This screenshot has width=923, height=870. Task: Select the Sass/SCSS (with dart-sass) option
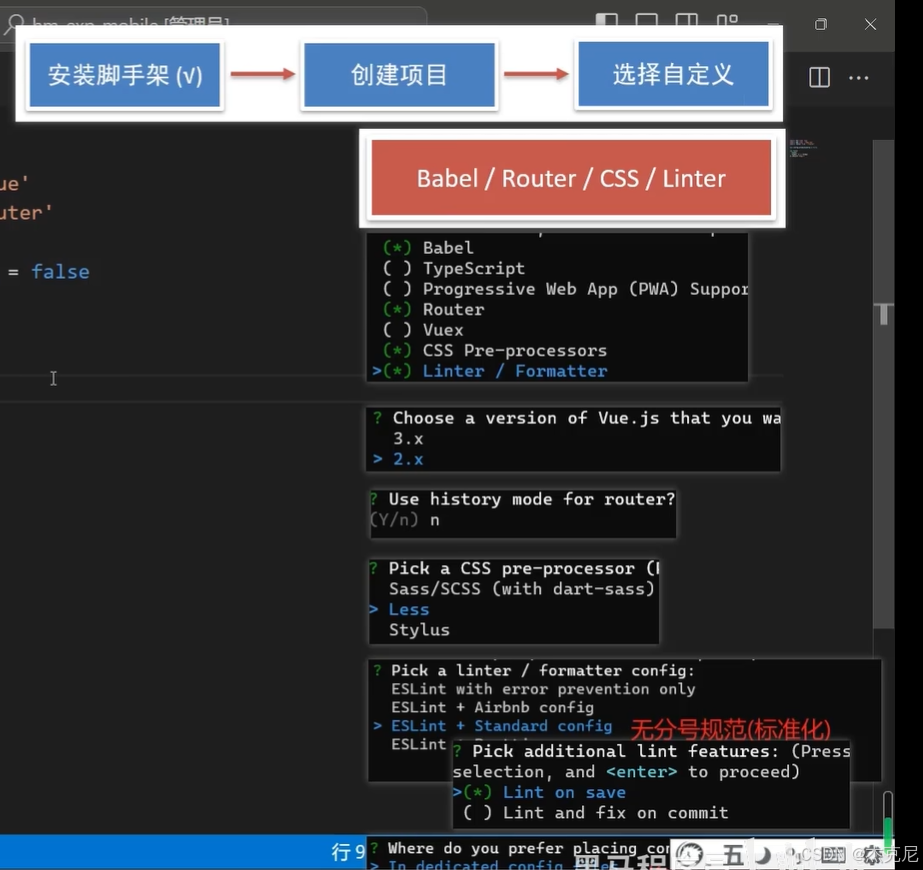(522, 589)
